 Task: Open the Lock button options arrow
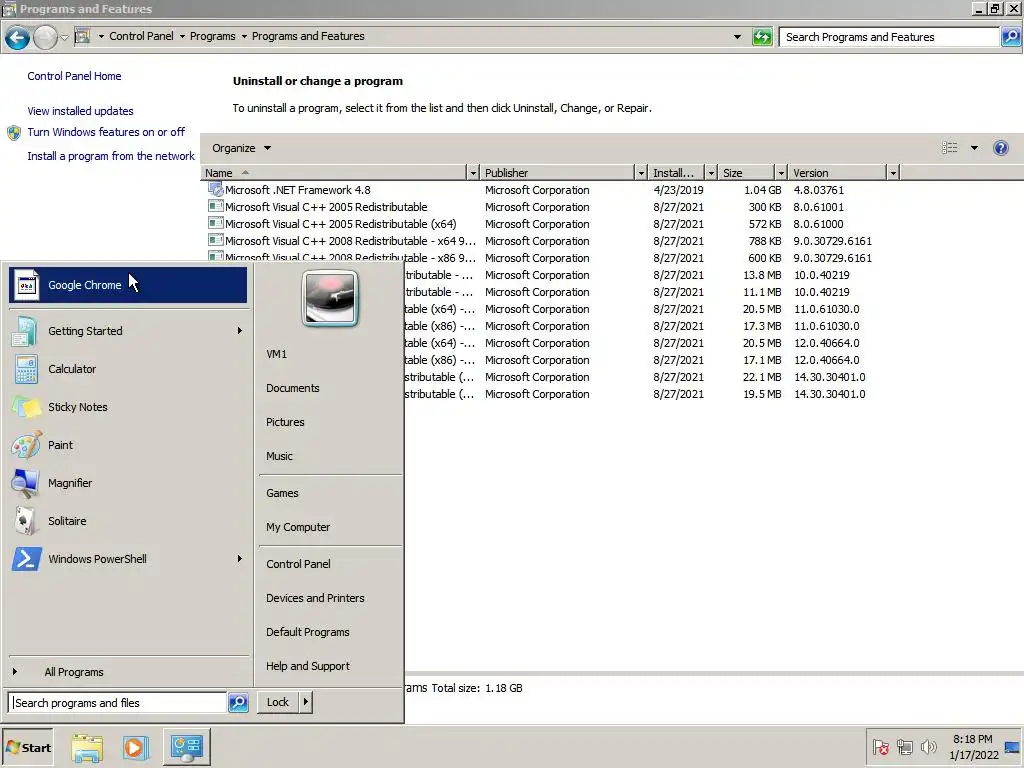pos(306,703)
